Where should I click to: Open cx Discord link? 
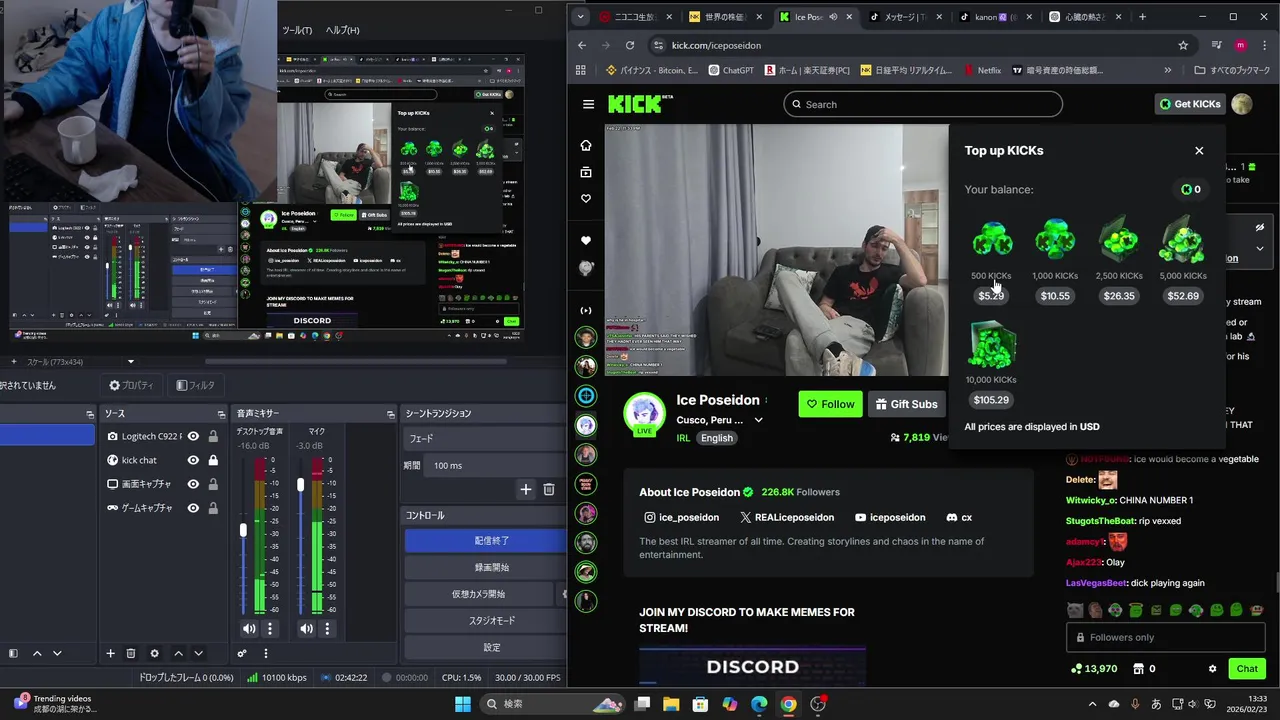click(x=959, y=518)
